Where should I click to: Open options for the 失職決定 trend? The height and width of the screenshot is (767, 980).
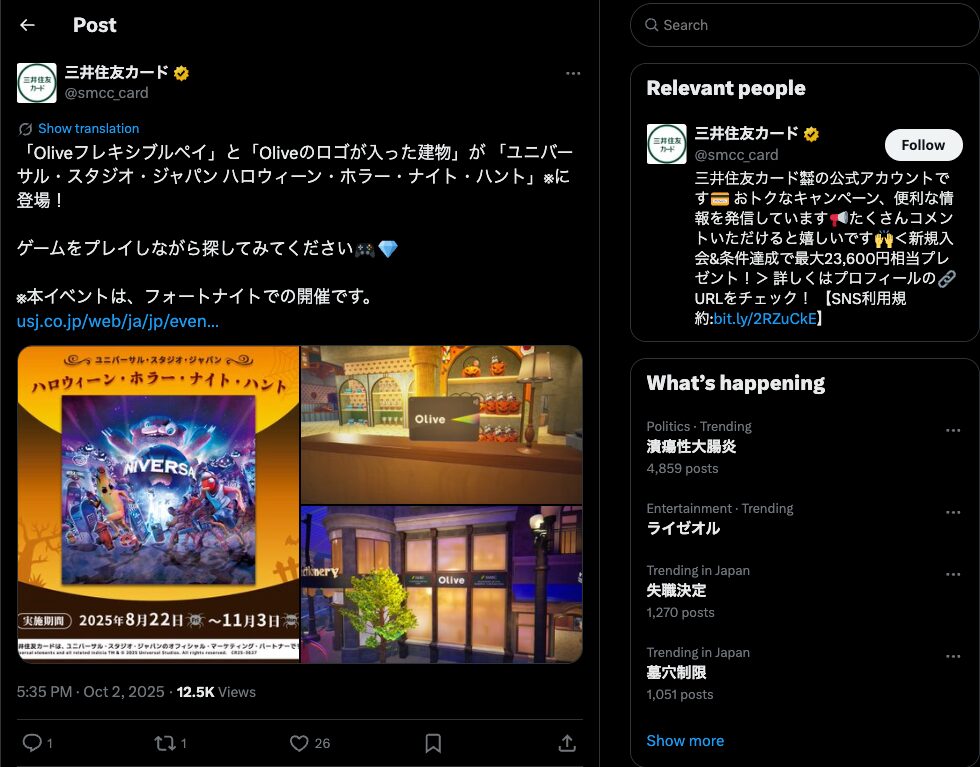click(952, 574)
